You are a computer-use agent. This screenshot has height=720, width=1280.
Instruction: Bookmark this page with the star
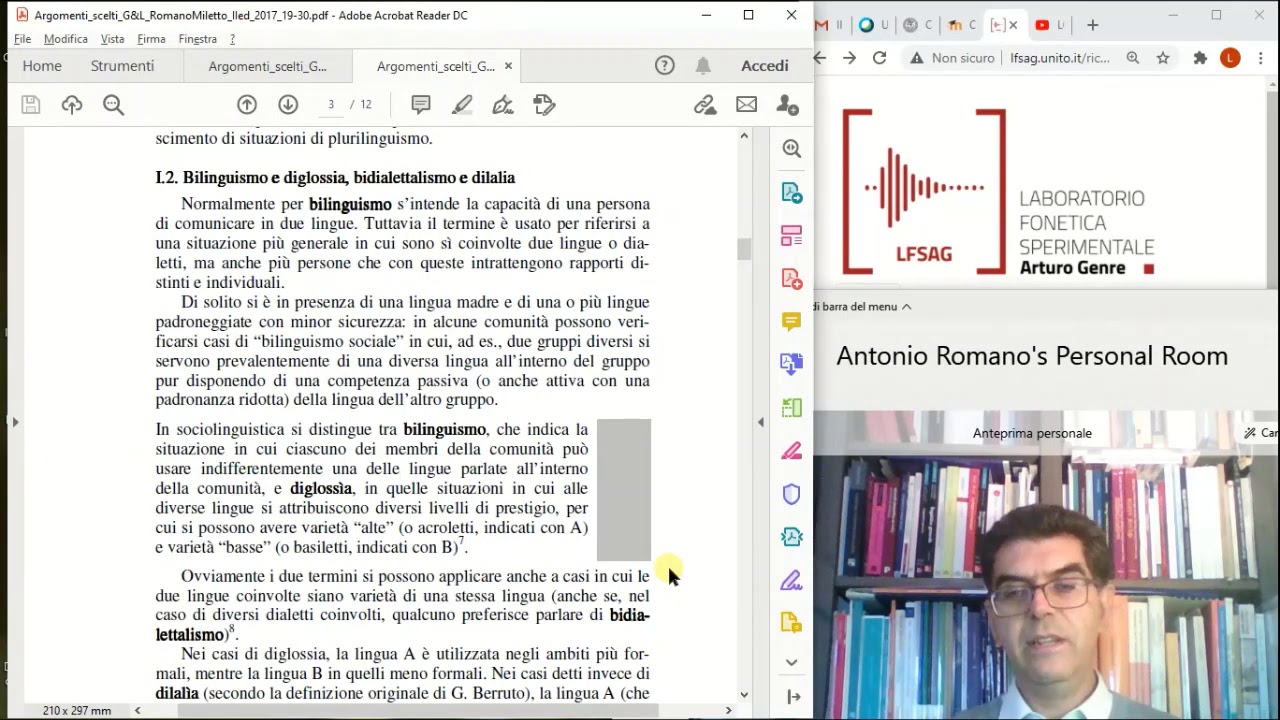[1163, 58]
